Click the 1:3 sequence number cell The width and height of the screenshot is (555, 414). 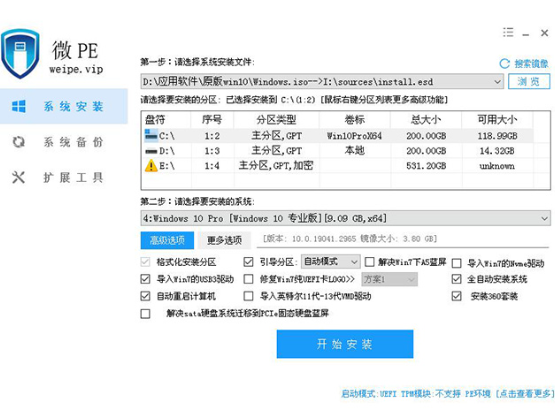(x=212, y=151)
